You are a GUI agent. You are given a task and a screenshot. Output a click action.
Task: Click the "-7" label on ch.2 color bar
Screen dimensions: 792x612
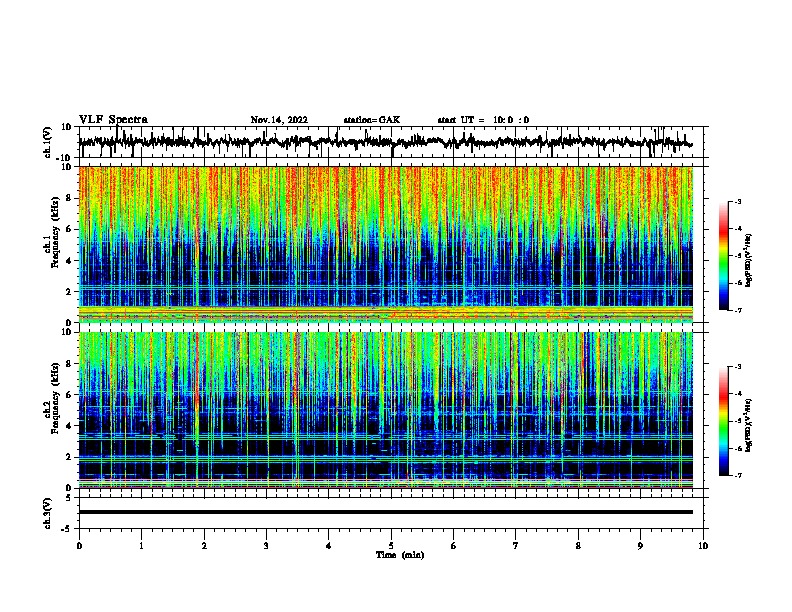coord(738,476)
